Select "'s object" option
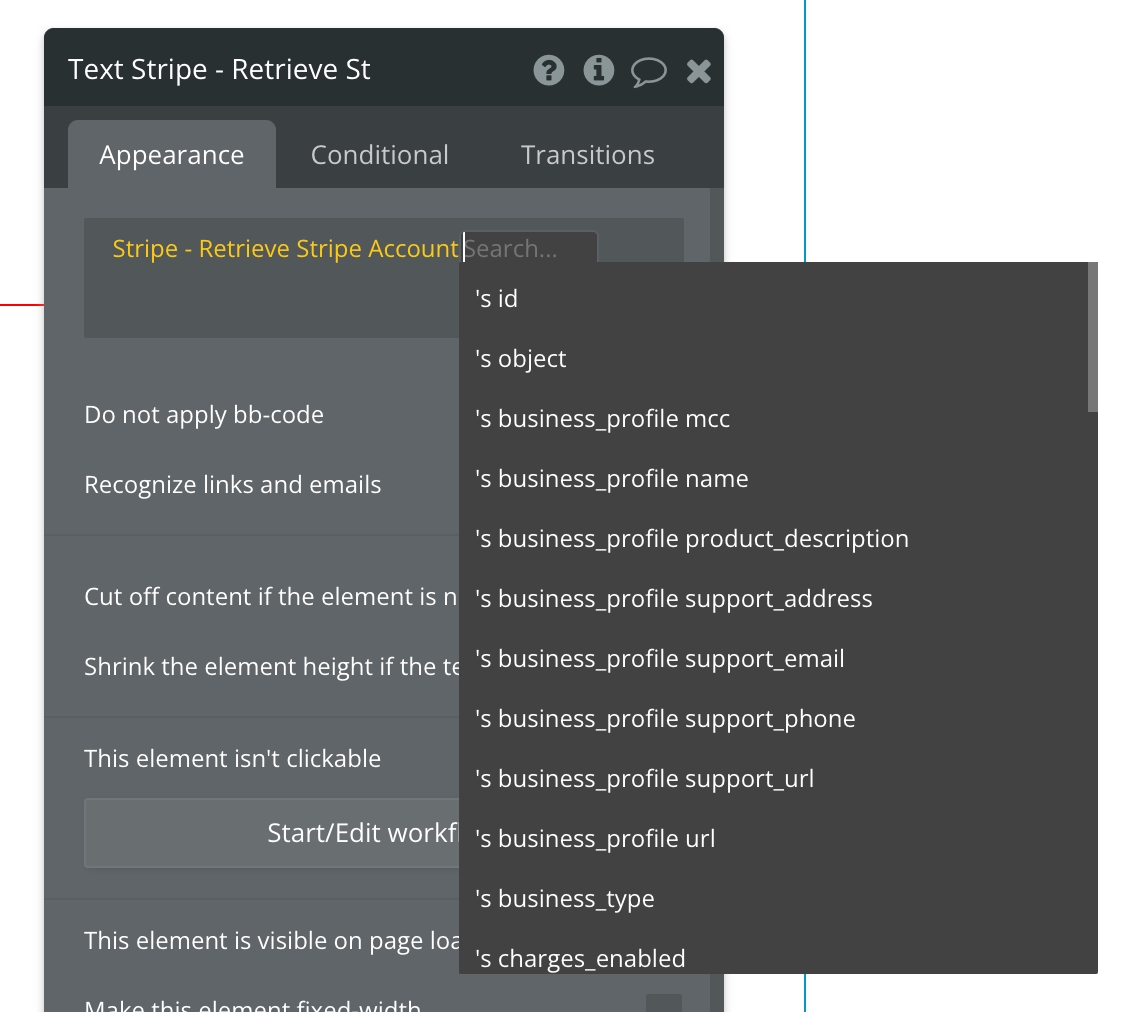This screenshot has height=1012, width=1122. coord(521,359)
